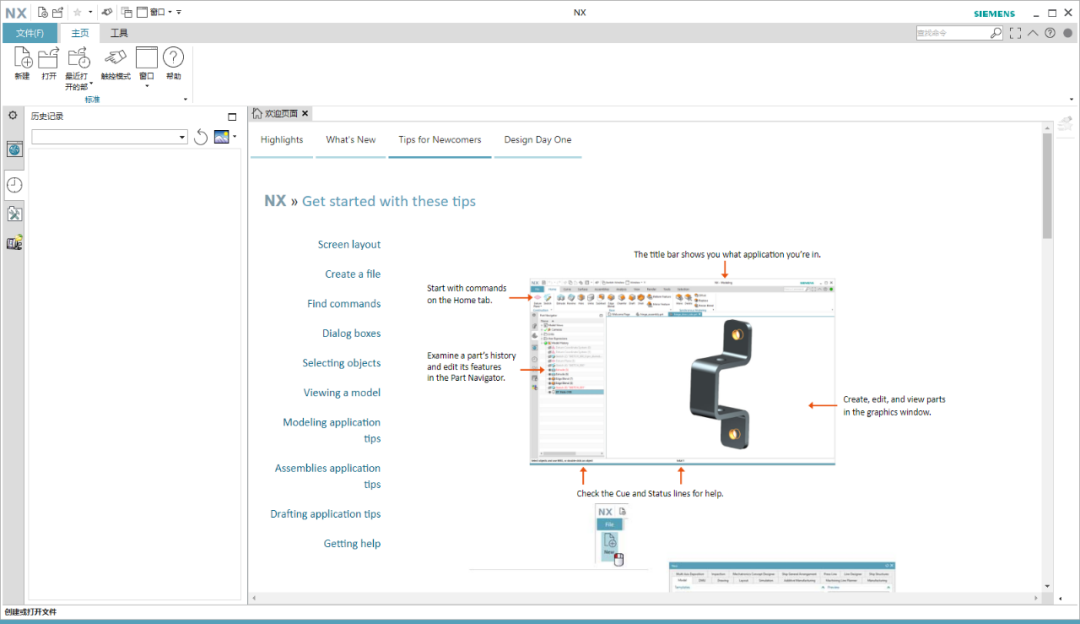
Task: Open the History clock icon in sidebar
Action: pyautogui.click(x=14, y=185)
